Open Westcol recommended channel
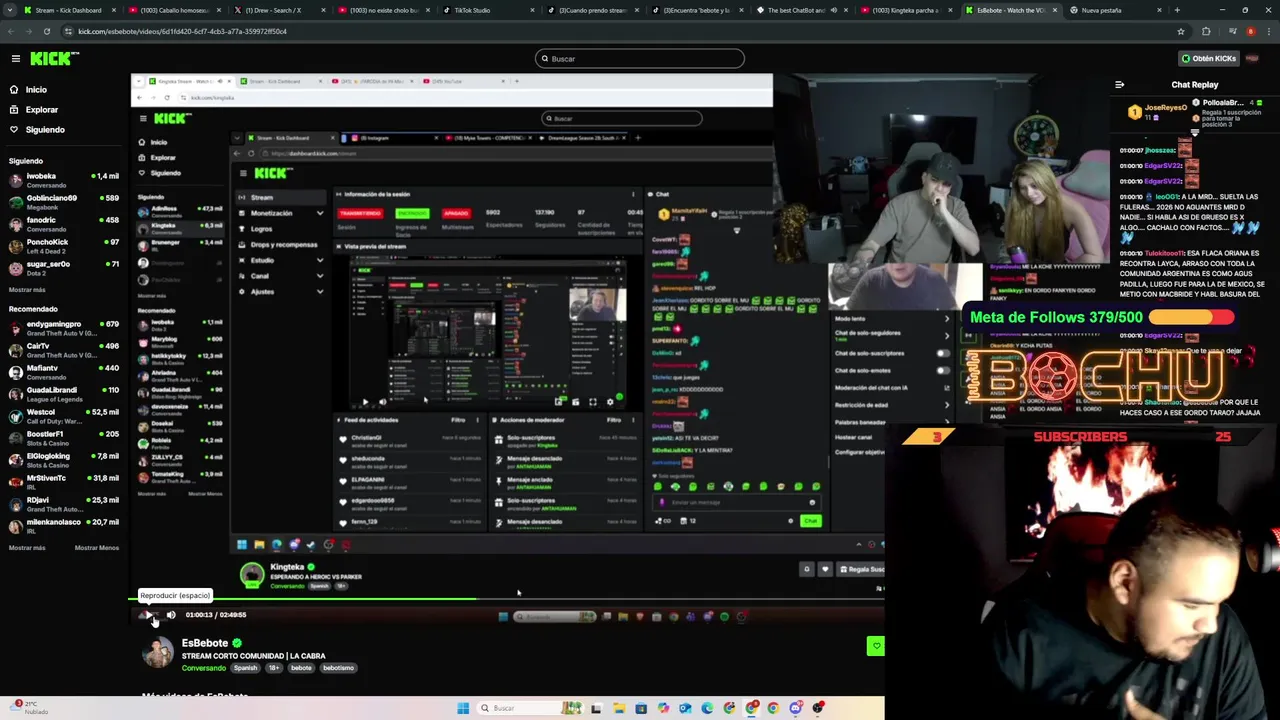Screen dimensions: 1280x720 (64, 416)
